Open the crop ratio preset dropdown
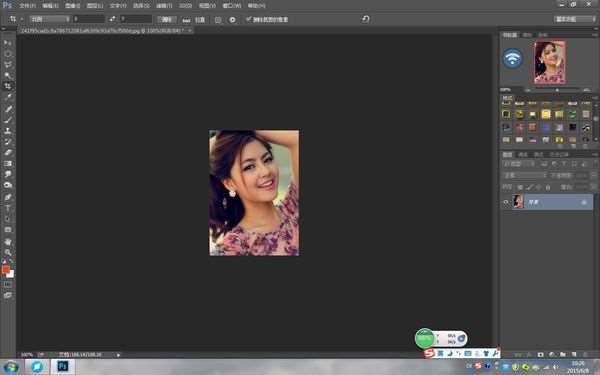This screenshot has width=600, height=375. (50, 19)
